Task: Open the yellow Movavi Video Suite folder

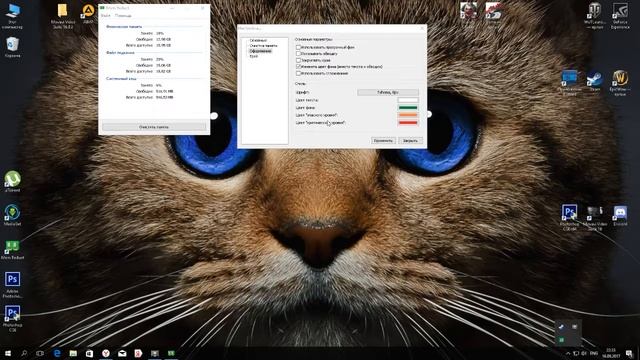Action: (x=62, y=16)
